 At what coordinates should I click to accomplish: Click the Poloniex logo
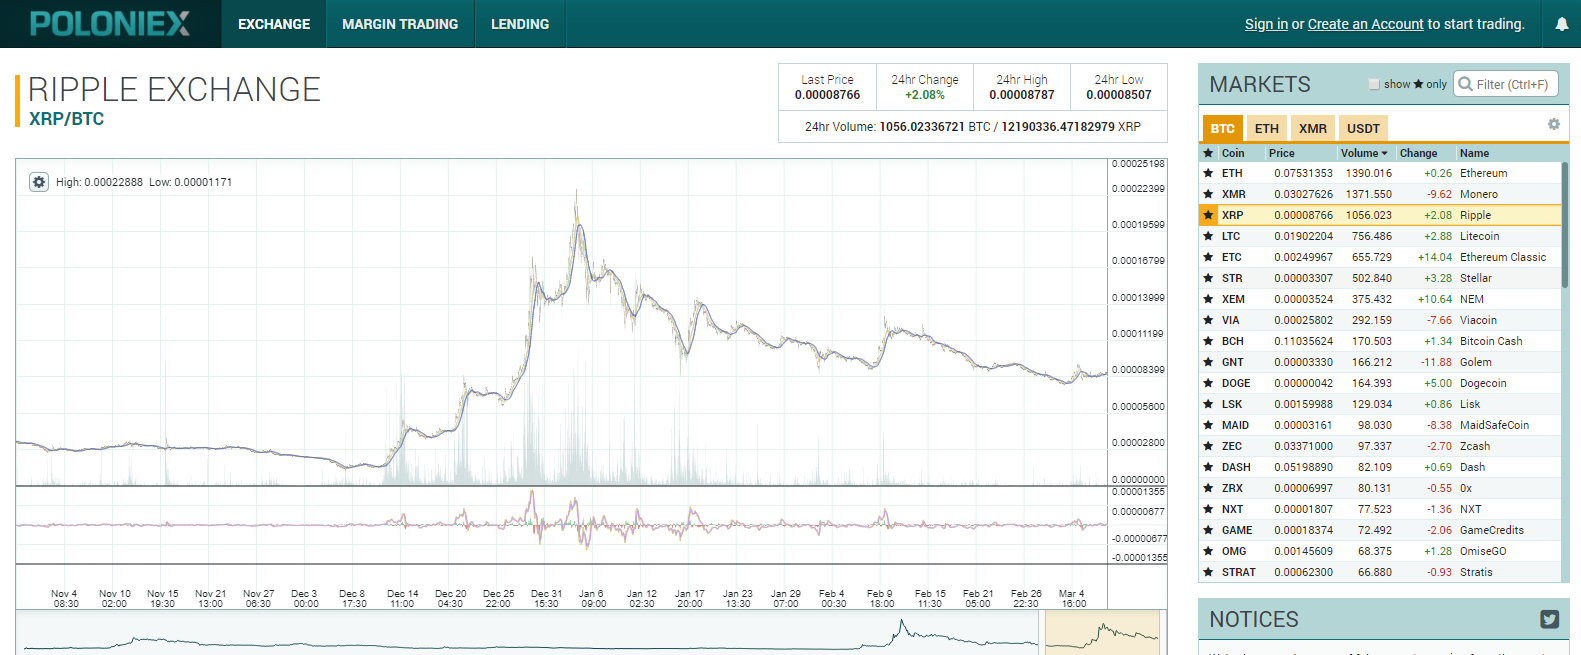(x=110, y=24)
